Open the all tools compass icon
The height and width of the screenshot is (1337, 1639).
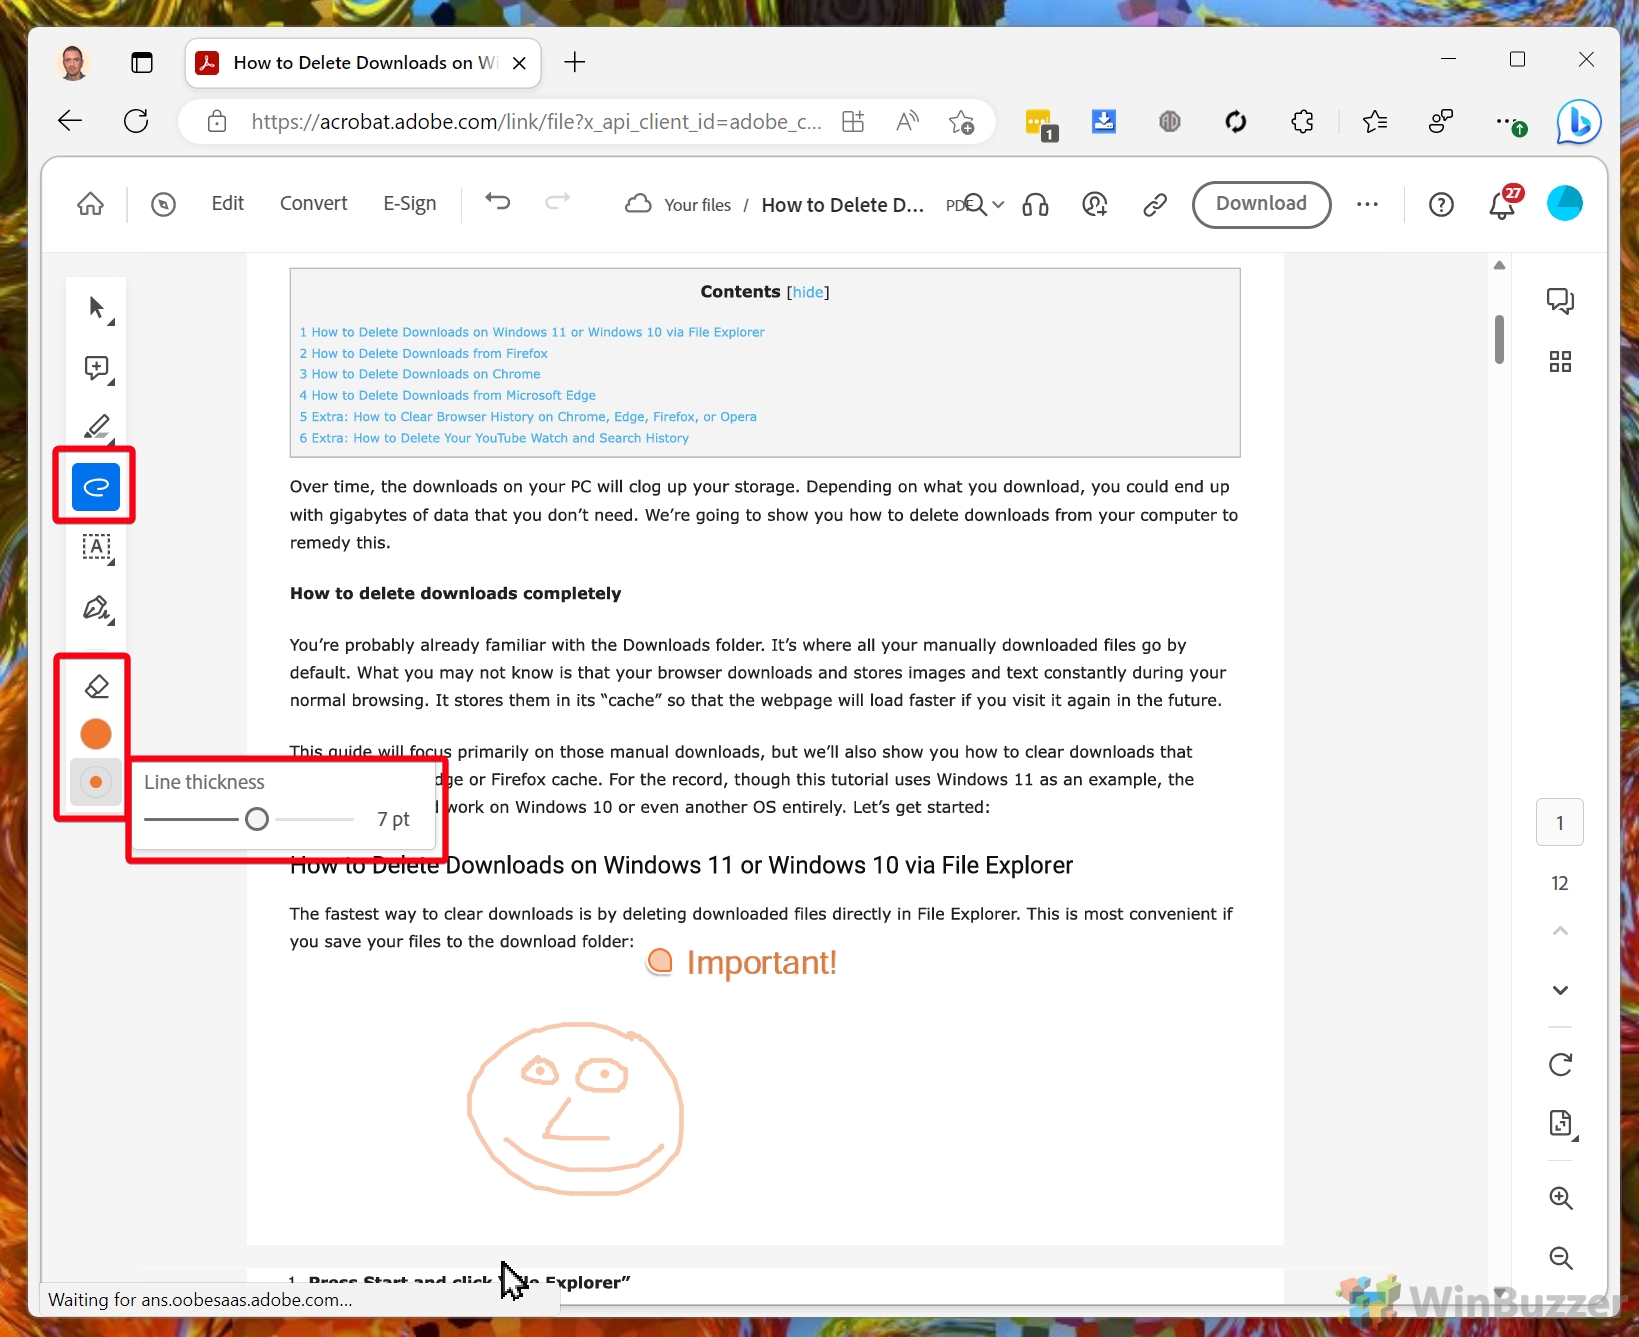(163, 205)
